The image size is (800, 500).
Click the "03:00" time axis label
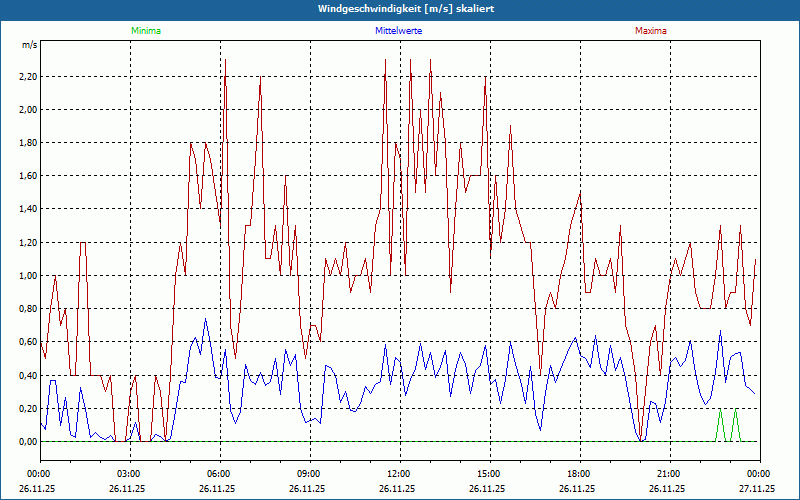tap(129, 474)
